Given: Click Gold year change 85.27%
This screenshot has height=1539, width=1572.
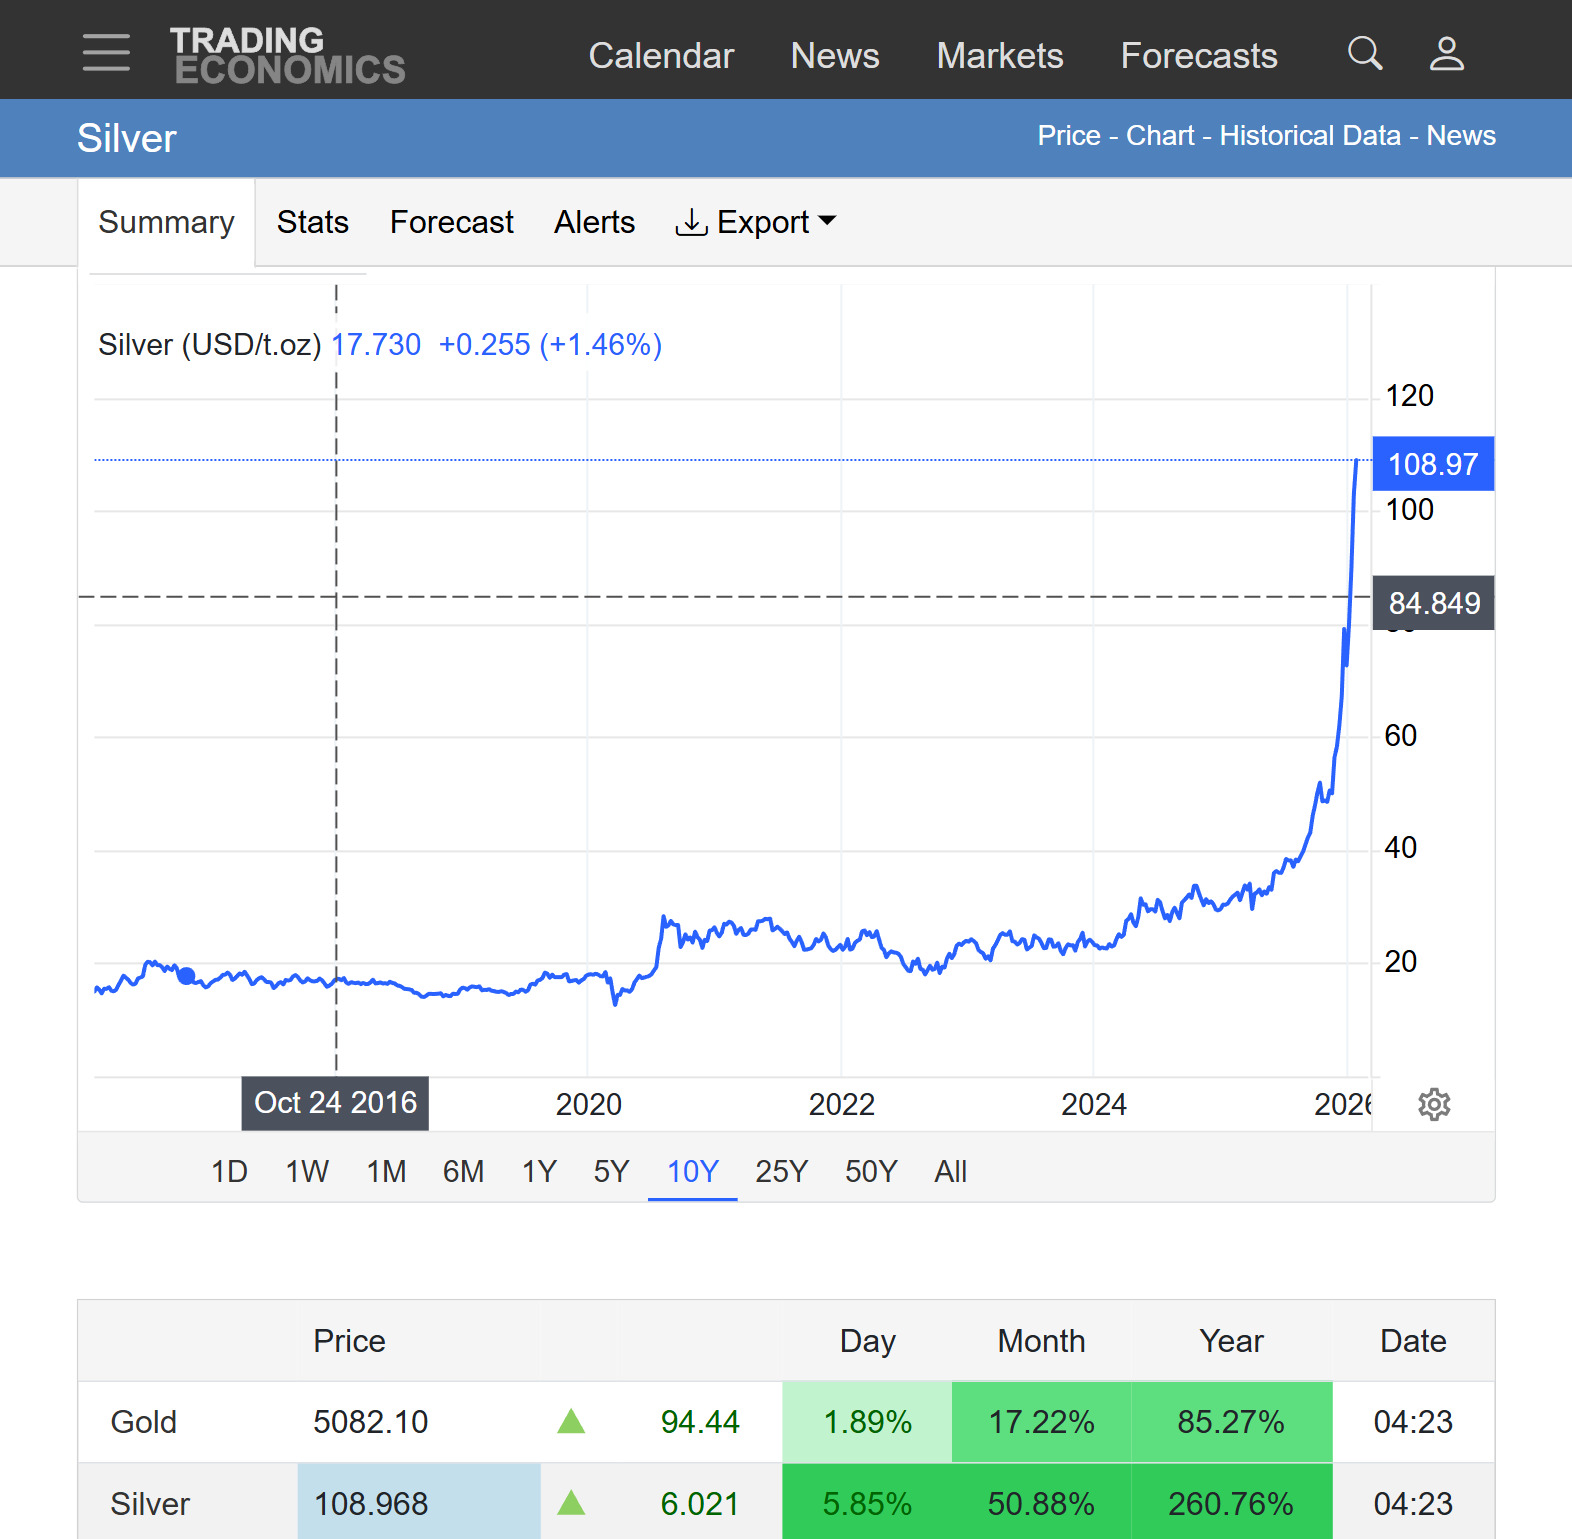Looking at the screenshot, I should point(1231,1421).
